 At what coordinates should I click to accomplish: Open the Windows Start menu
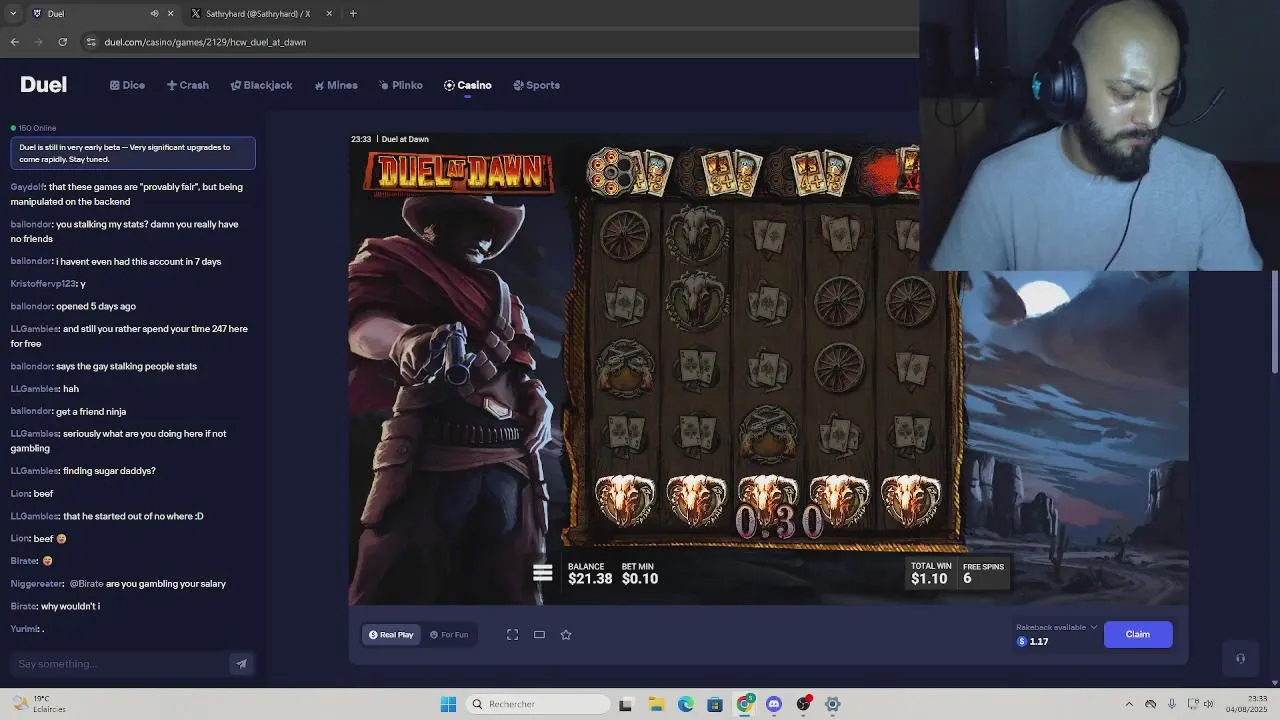[x=448, y=704]
